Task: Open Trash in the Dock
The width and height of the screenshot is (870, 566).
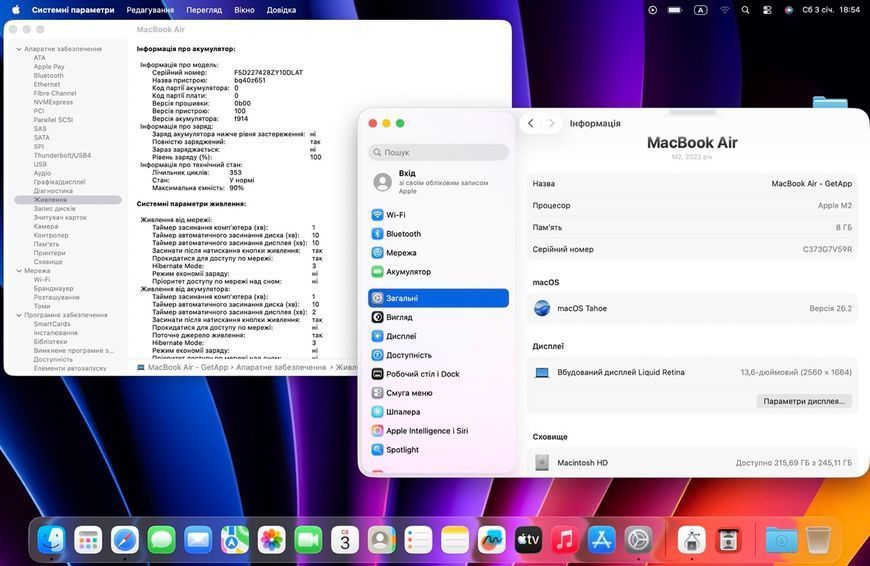Action: (818, 539)
